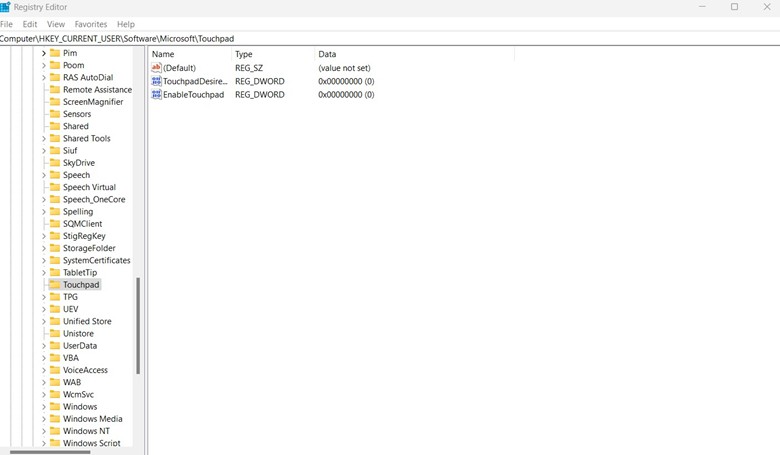
Task: Expand the TabletTip key
Action: (44, 273)
